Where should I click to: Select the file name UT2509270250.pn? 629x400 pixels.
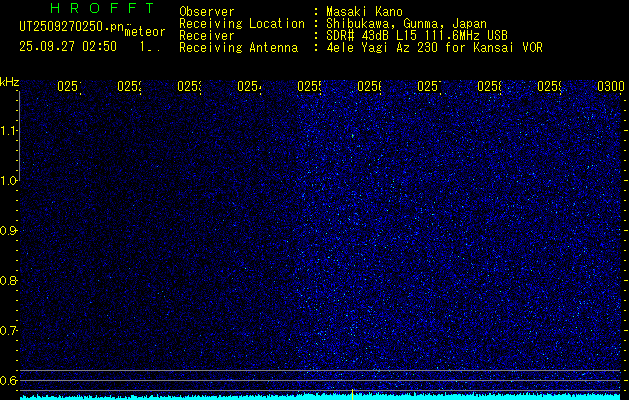pos(72,27)
